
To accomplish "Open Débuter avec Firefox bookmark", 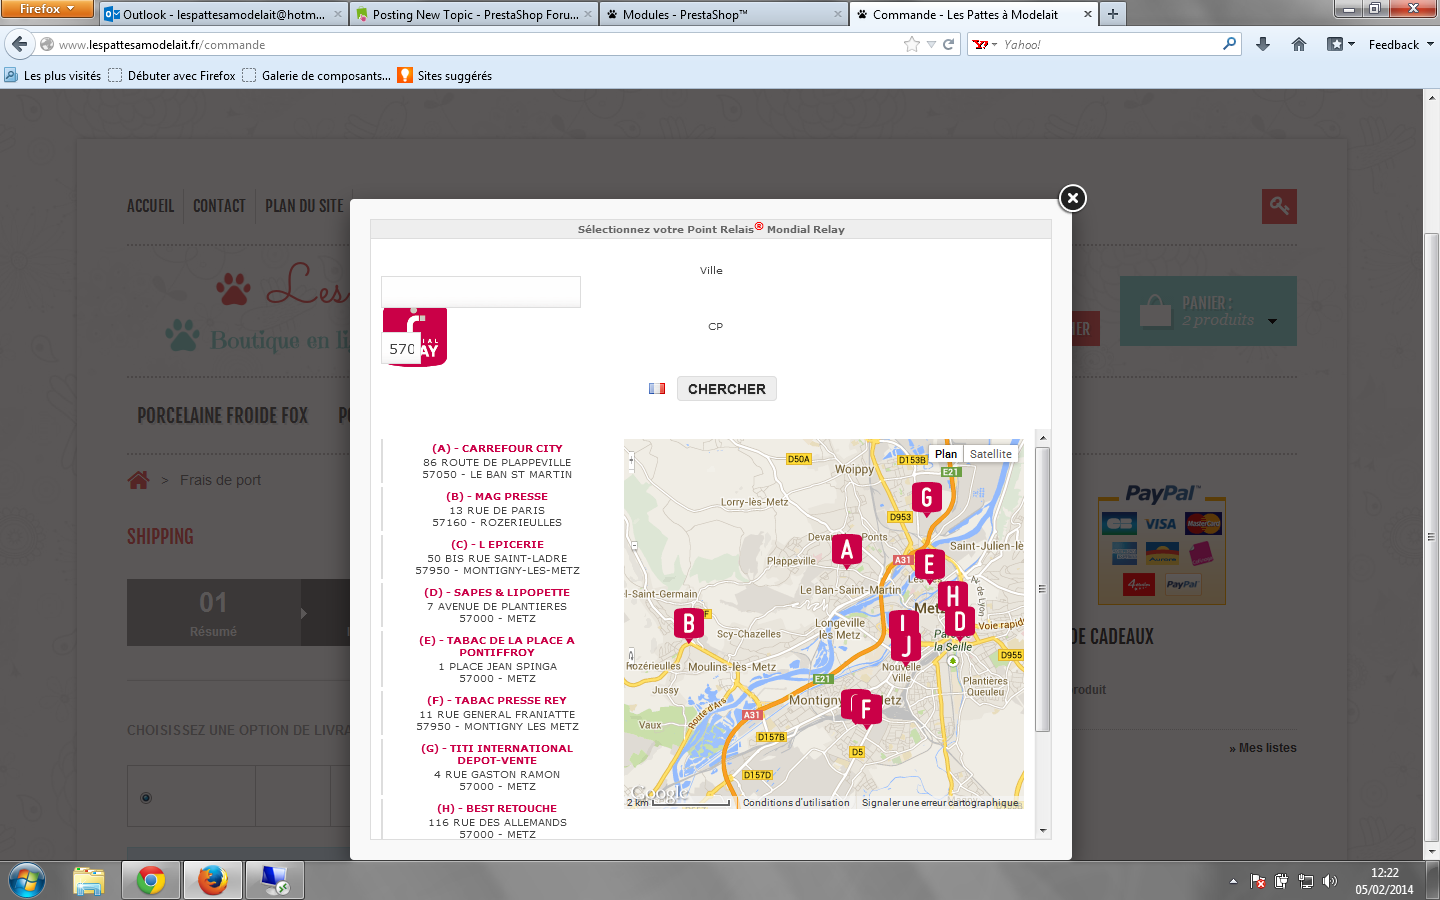I will [172, 75].
